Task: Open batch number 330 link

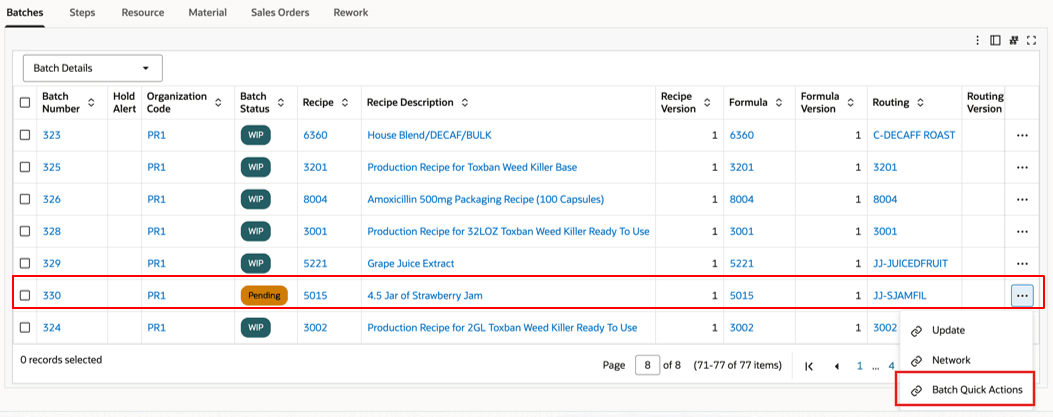Action: (52, 295)
